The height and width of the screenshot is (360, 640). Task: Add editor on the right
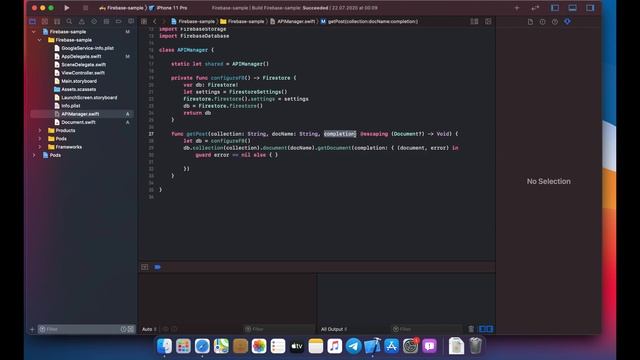488,22
